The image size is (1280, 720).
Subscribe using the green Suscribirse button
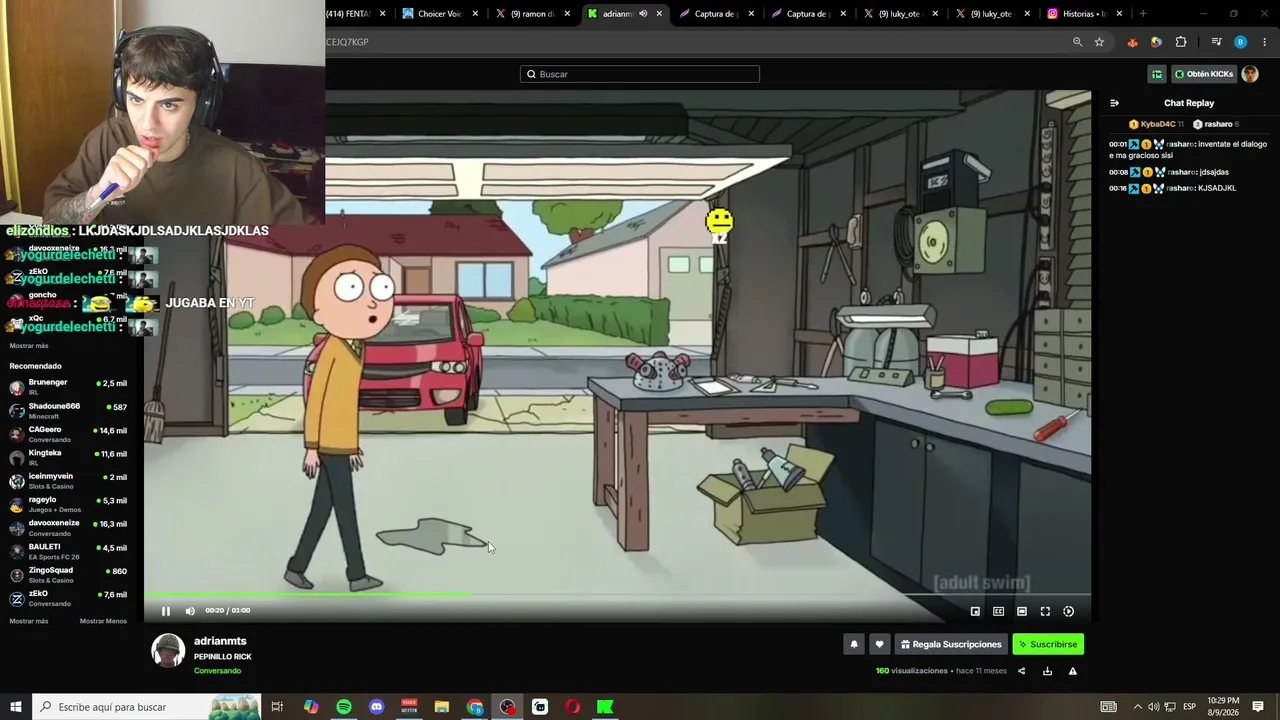click(x=1048, y=645)
